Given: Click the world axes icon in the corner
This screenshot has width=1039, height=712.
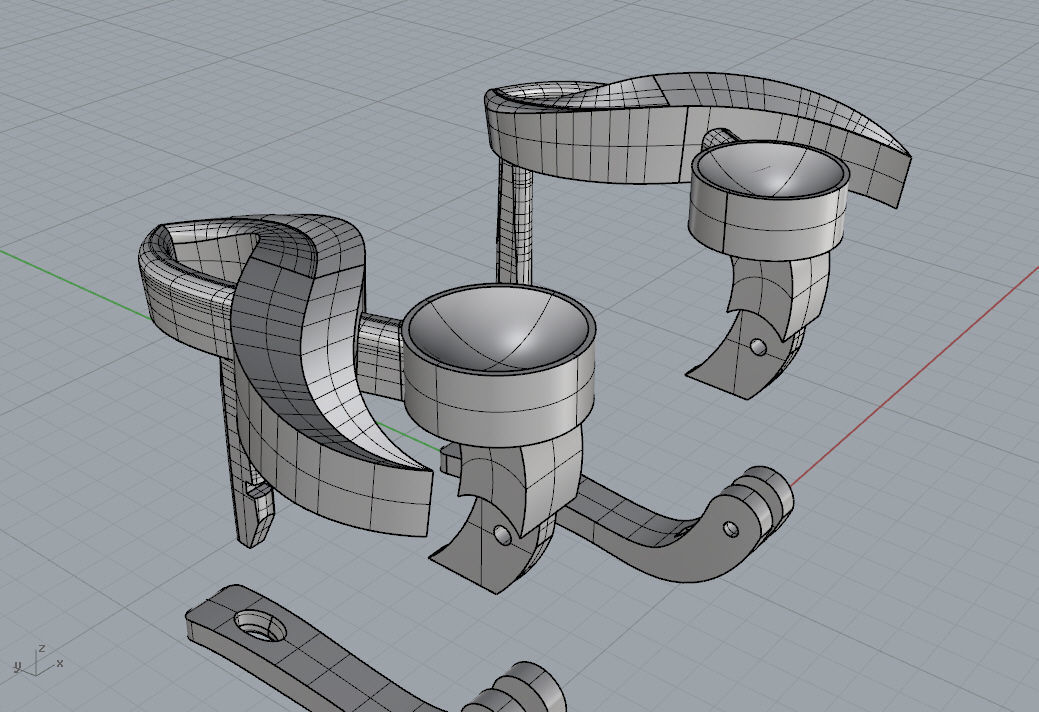Looking at the screenshot, I should click(x=38, y=662).
